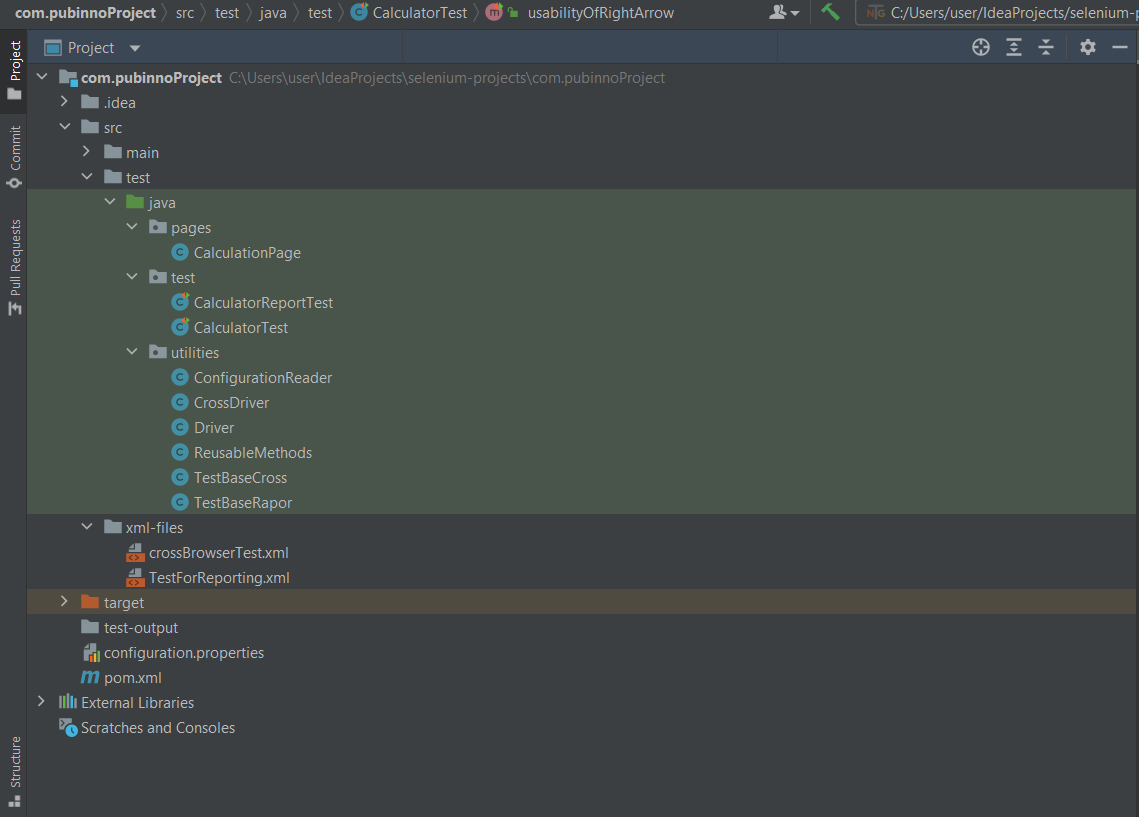Click com.pubinnoProject in the breadcrumb bar

coord(85,12)
